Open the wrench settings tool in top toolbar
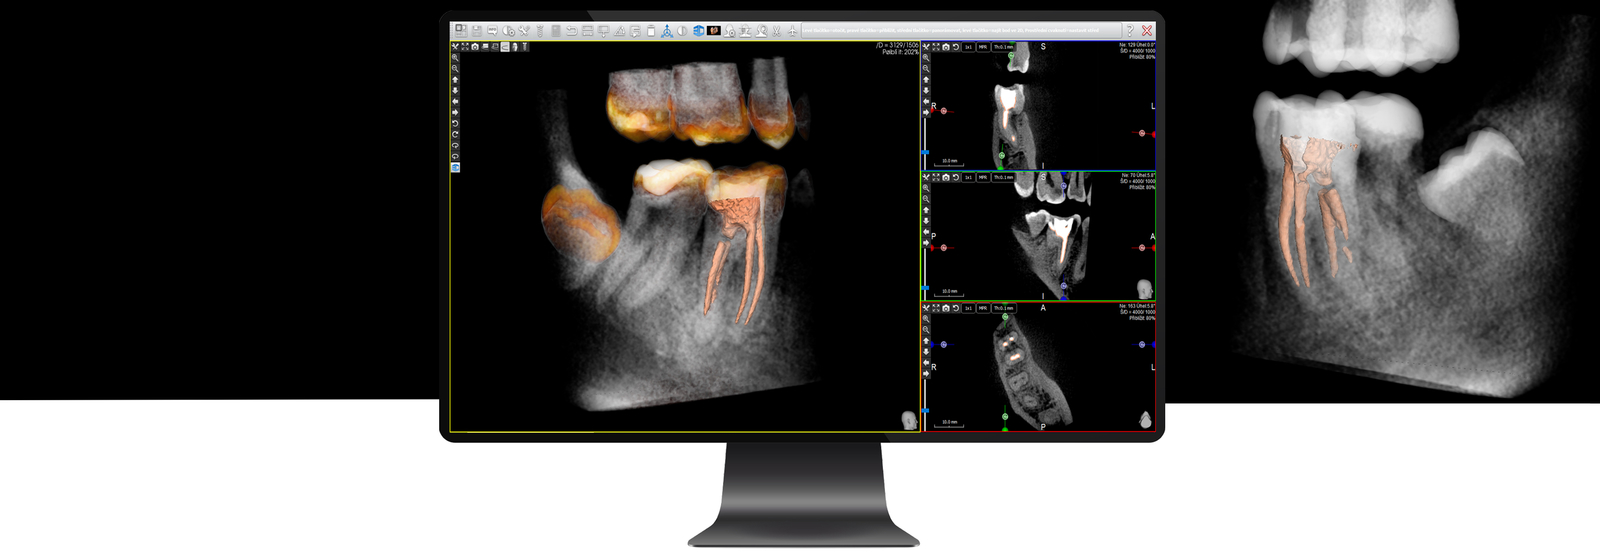The height and width of the screenshot is (552, 1600). (523, 31)
